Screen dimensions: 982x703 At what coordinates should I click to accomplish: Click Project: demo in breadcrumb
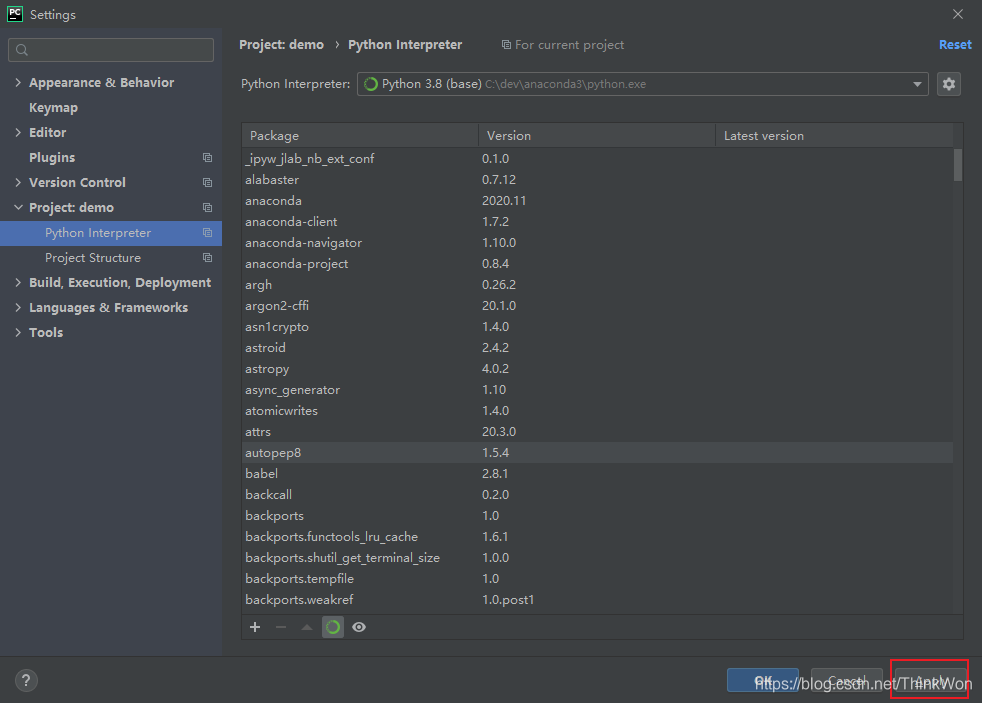(281, 45)
